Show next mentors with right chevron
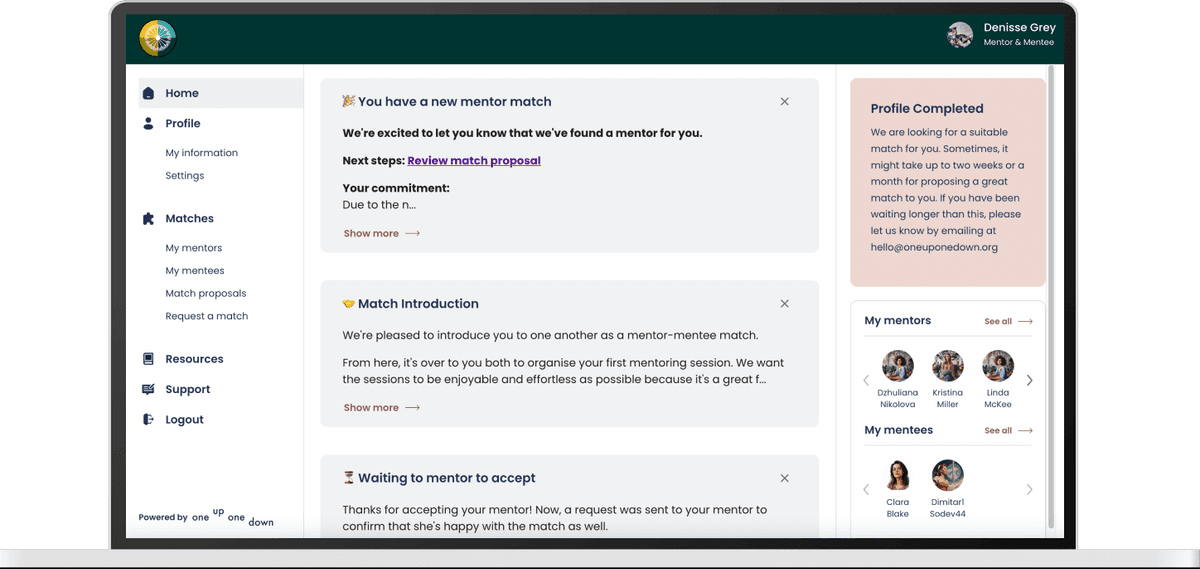Screen dimensions: 1200x569 point(1029,380)
